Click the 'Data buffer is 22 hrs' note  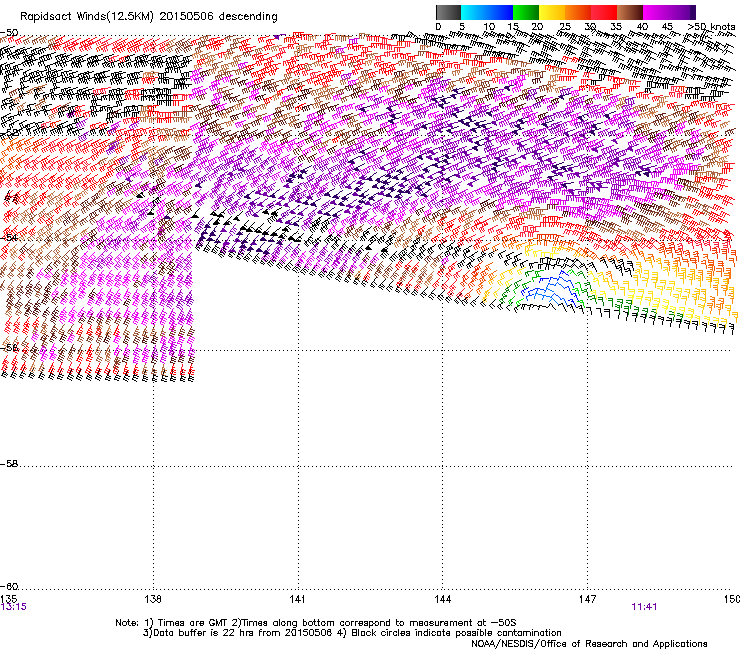(352, 633)
